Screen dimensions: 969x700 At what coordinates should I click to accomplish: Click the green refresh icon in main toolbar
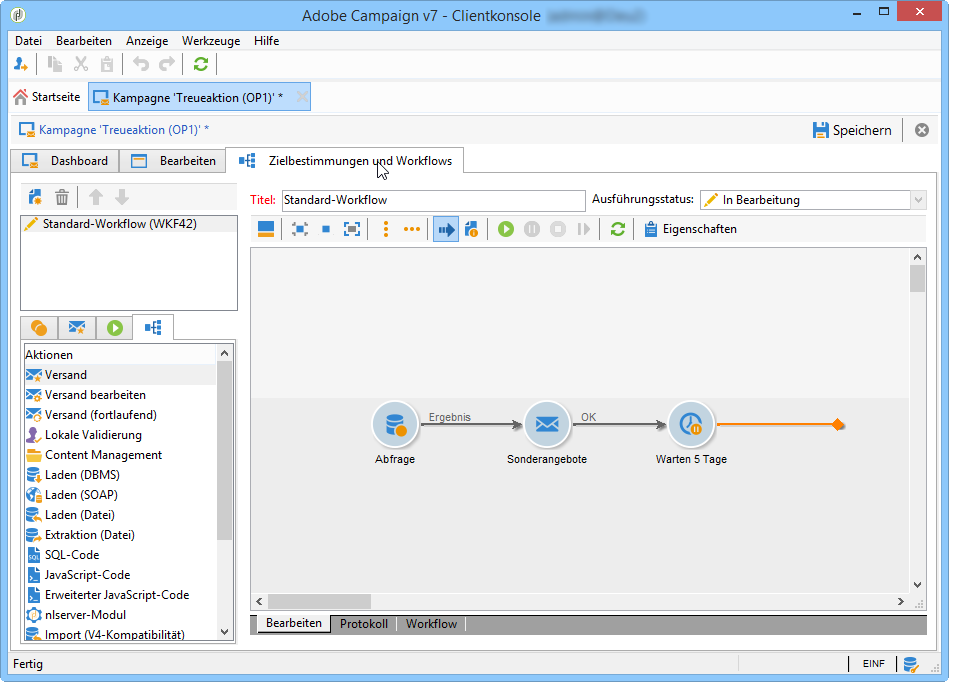(201, 64)
